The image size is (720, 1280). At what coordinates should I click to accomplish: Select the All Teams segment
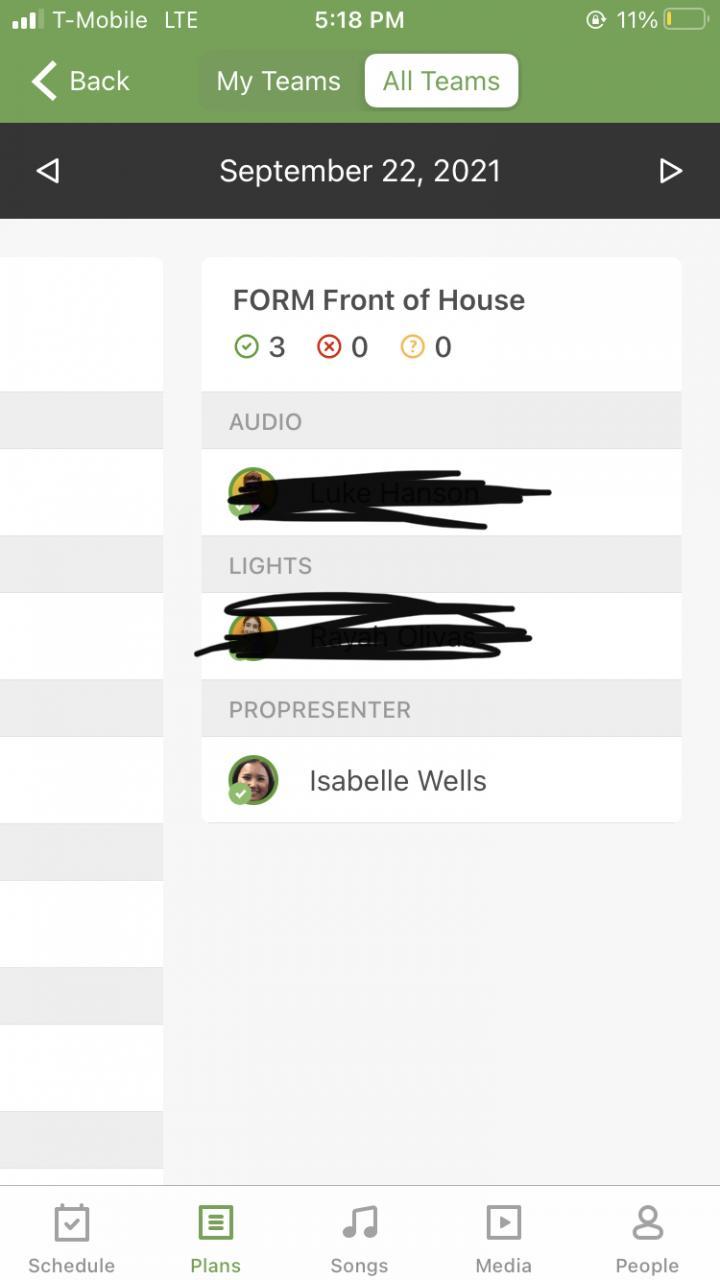[441, 81]
